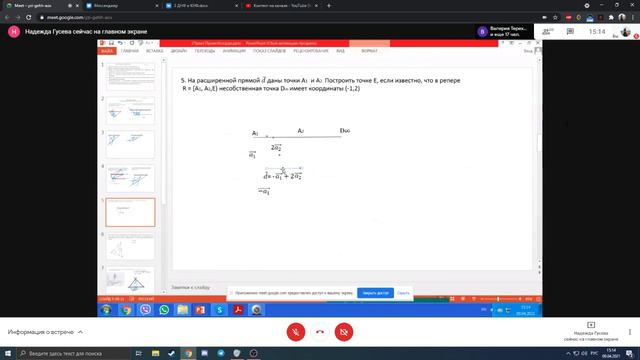Screen dimensions: 640x360
Task: Open File Explorer in the shared taskbar
Action: click(182, 310)
